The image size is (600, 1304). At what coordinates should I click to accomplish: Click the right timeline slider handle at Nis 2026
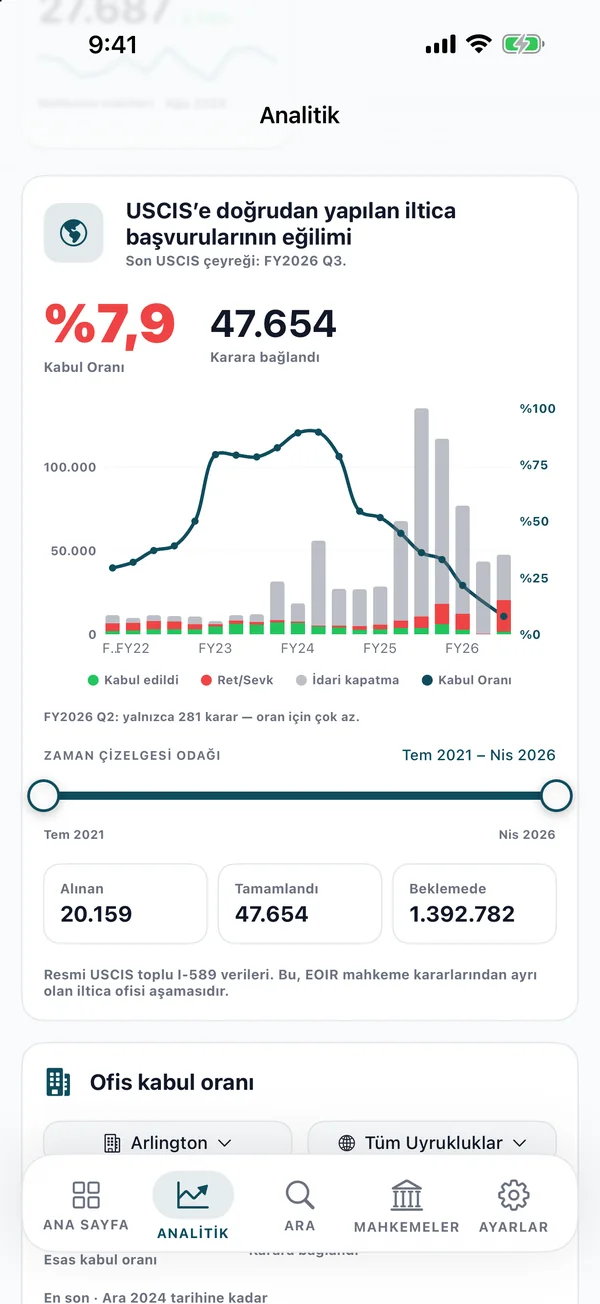point(556,796)
